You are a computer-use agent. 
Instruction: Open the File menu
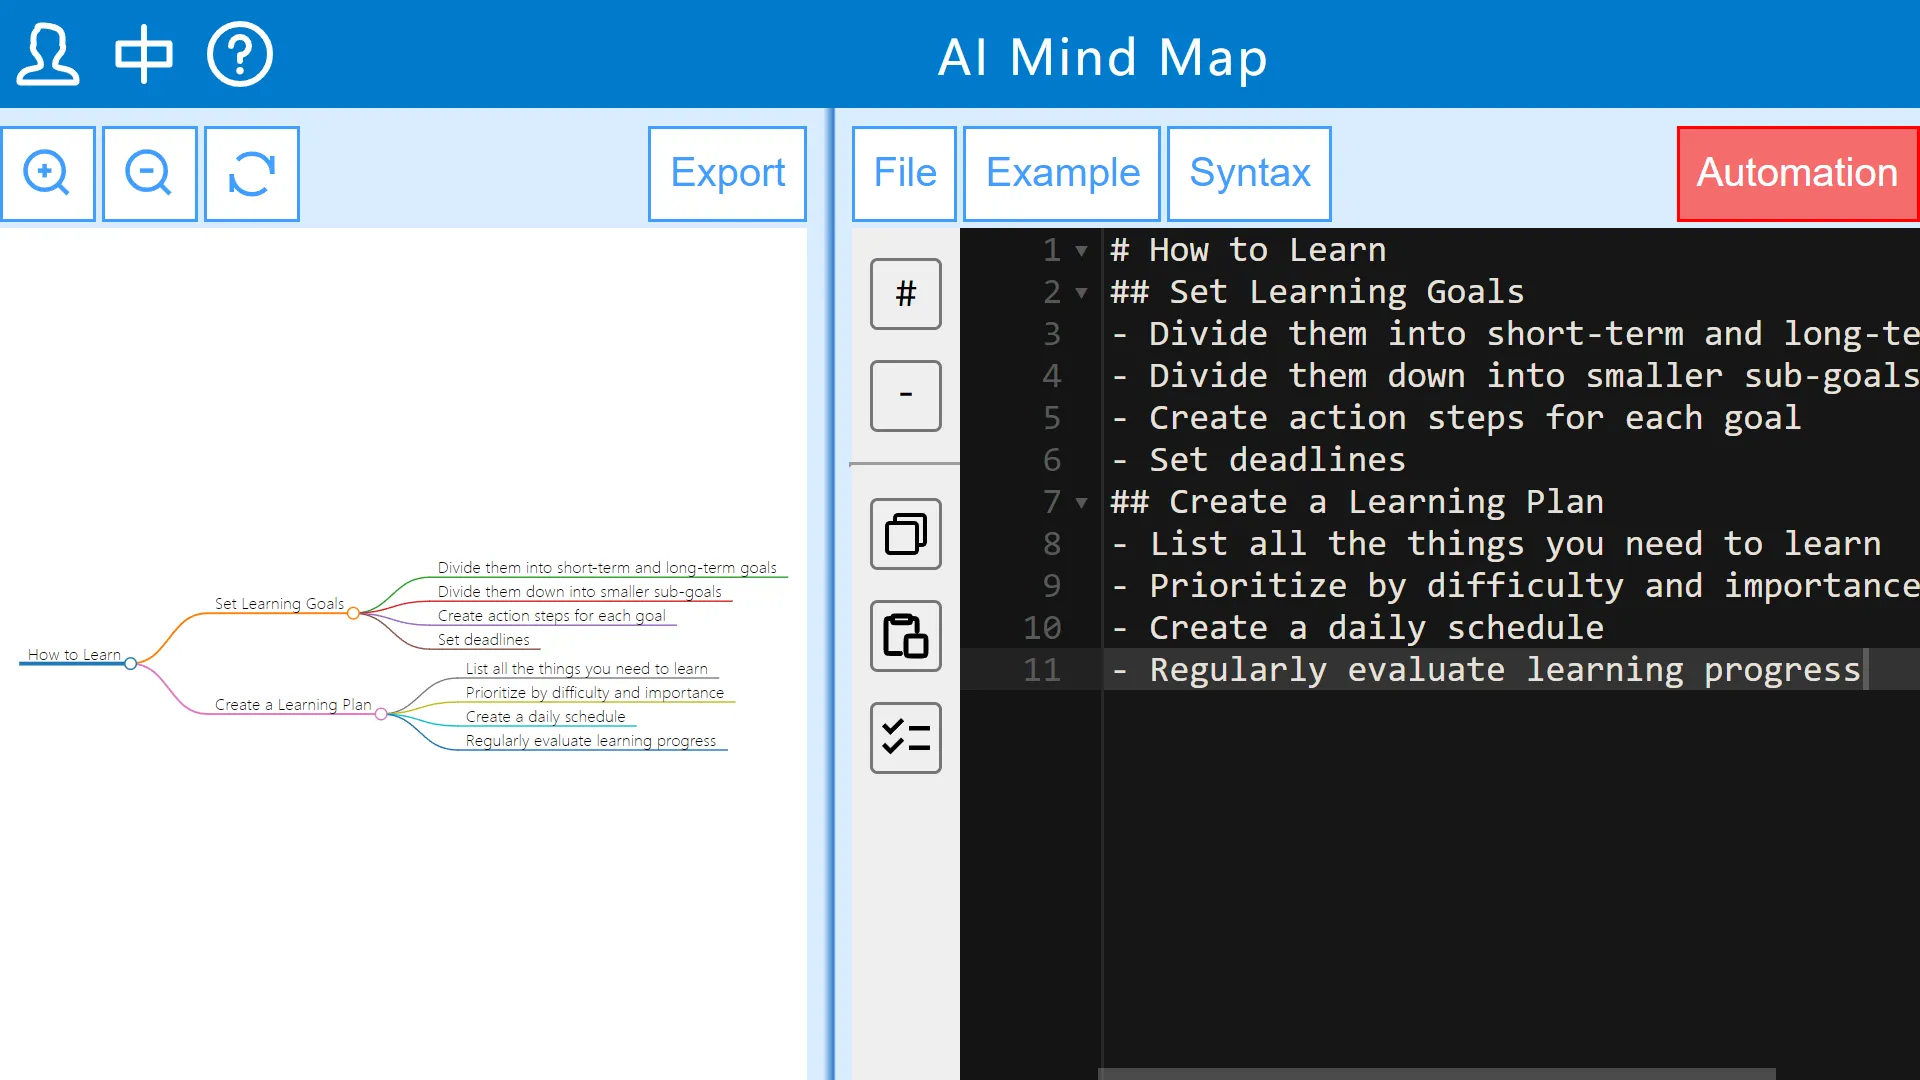(903, 173)
